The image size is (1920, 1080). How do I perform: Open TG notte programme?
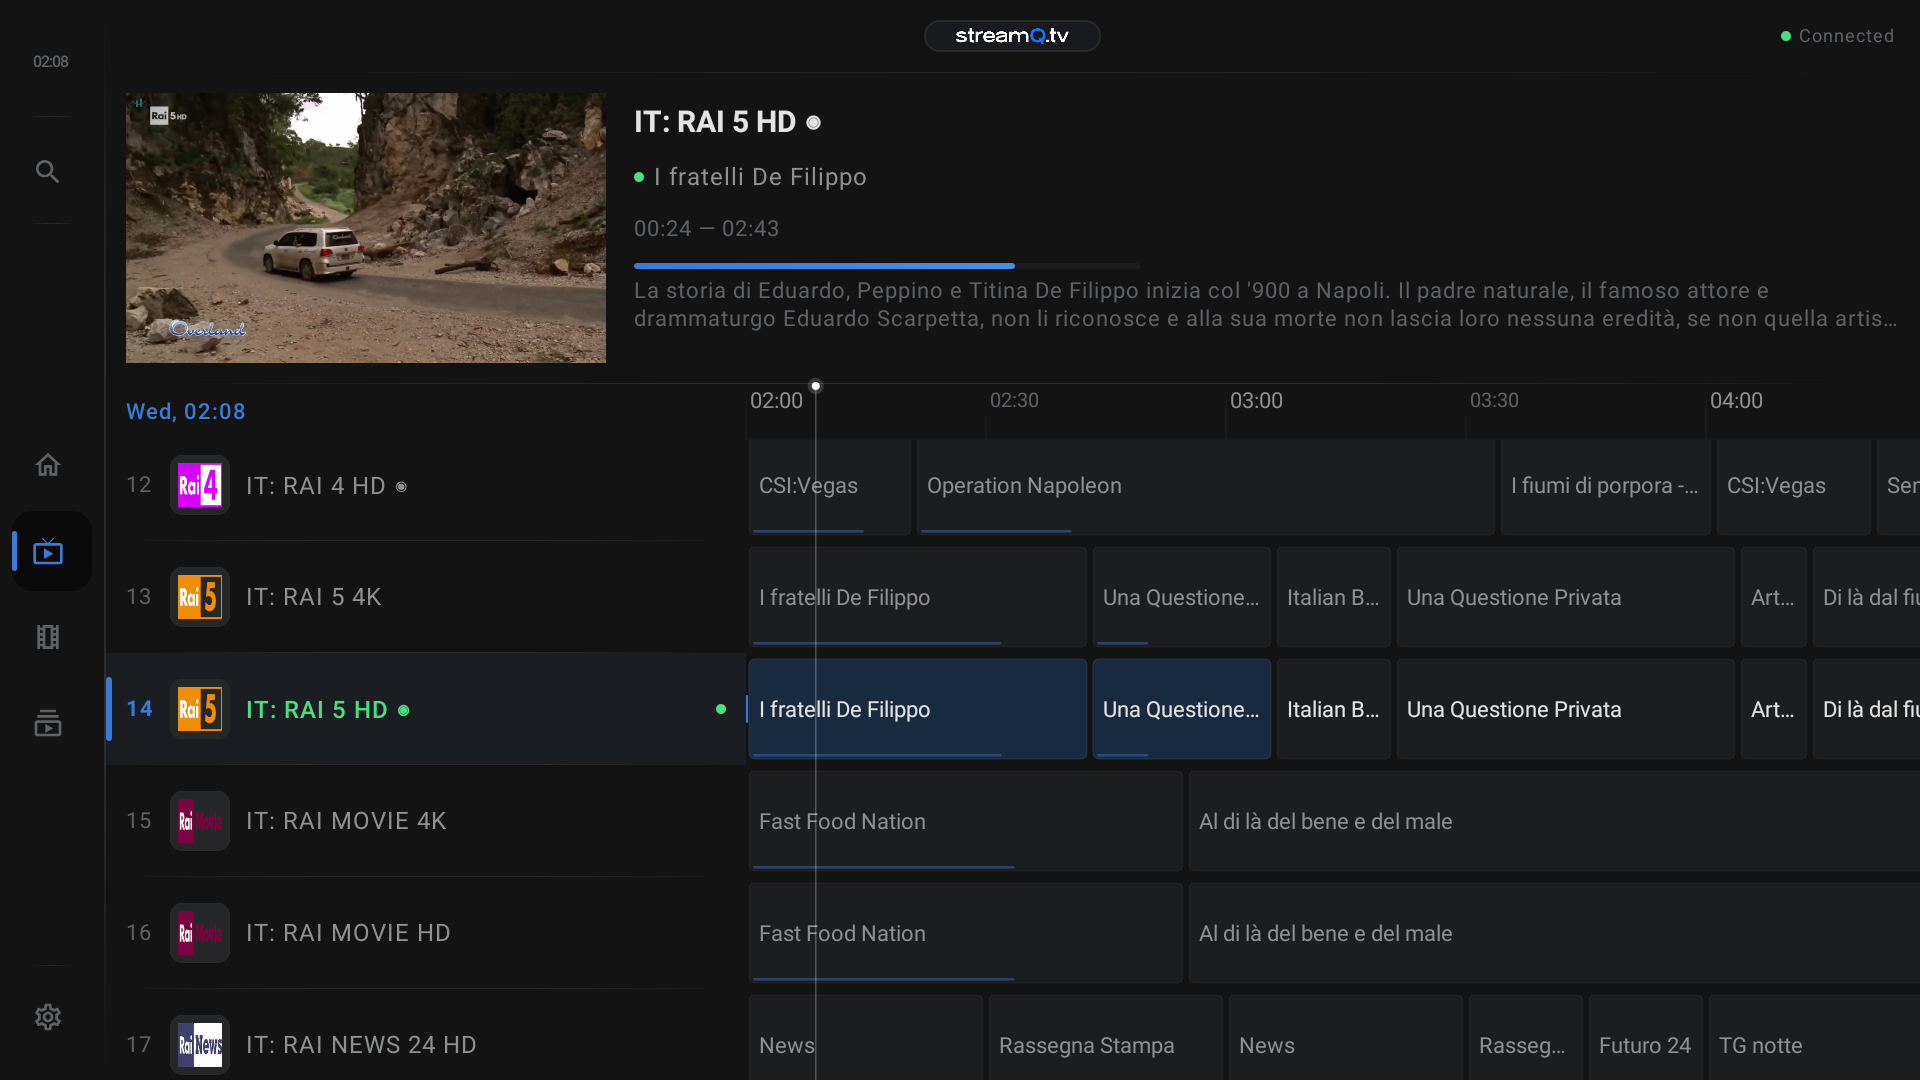pyautogui.click(x=1814, y=1038)
